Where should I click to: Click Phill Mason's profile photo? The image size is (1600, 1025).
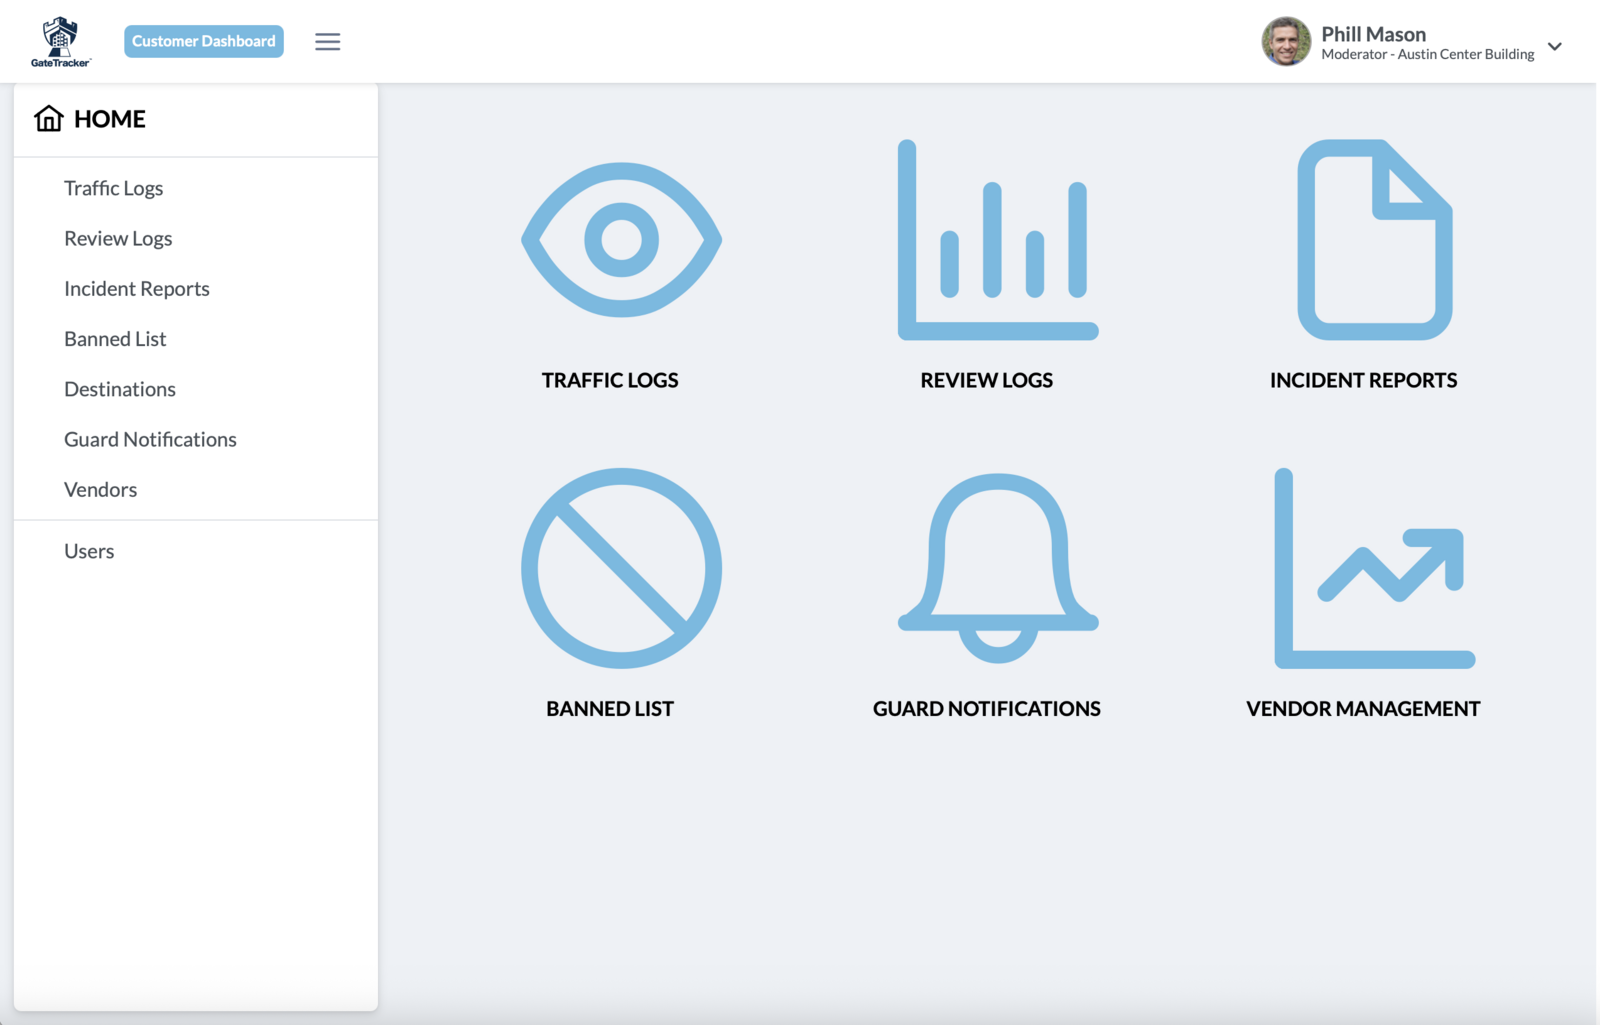pyautogui.click(x=1286, y=42)
